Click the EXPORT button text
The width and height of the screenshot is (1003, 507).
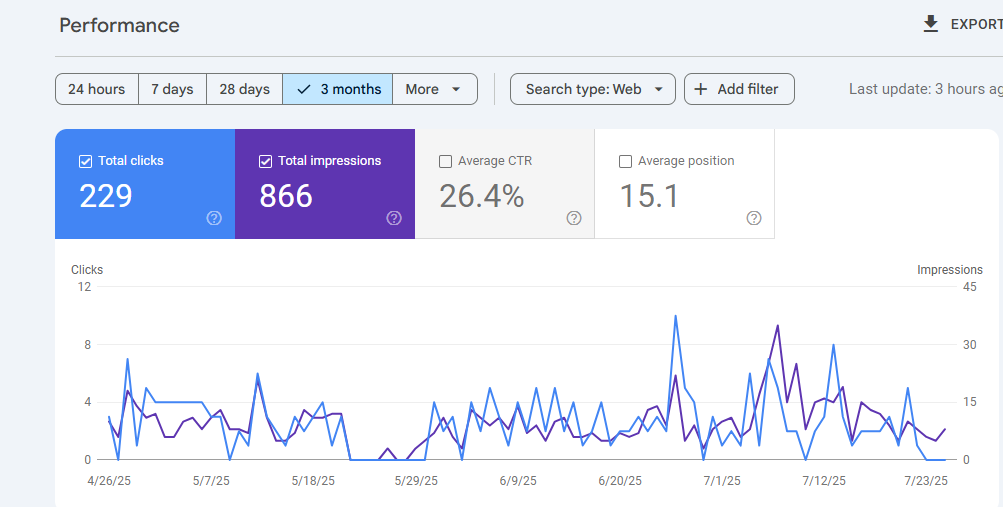click(x=976, y=24)
